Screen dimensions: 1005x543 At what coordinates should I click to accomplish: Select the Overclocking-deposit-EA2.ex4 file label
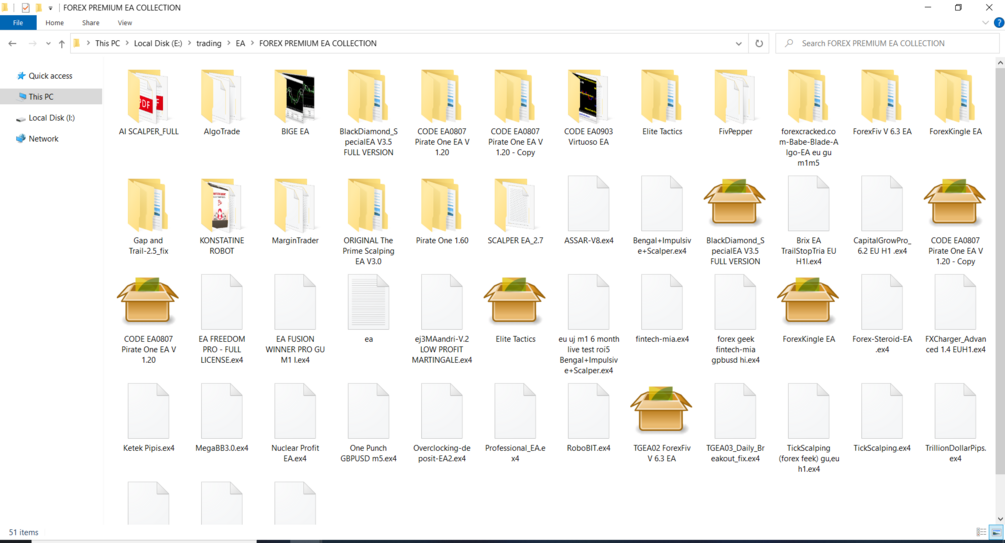coord(442,453)
